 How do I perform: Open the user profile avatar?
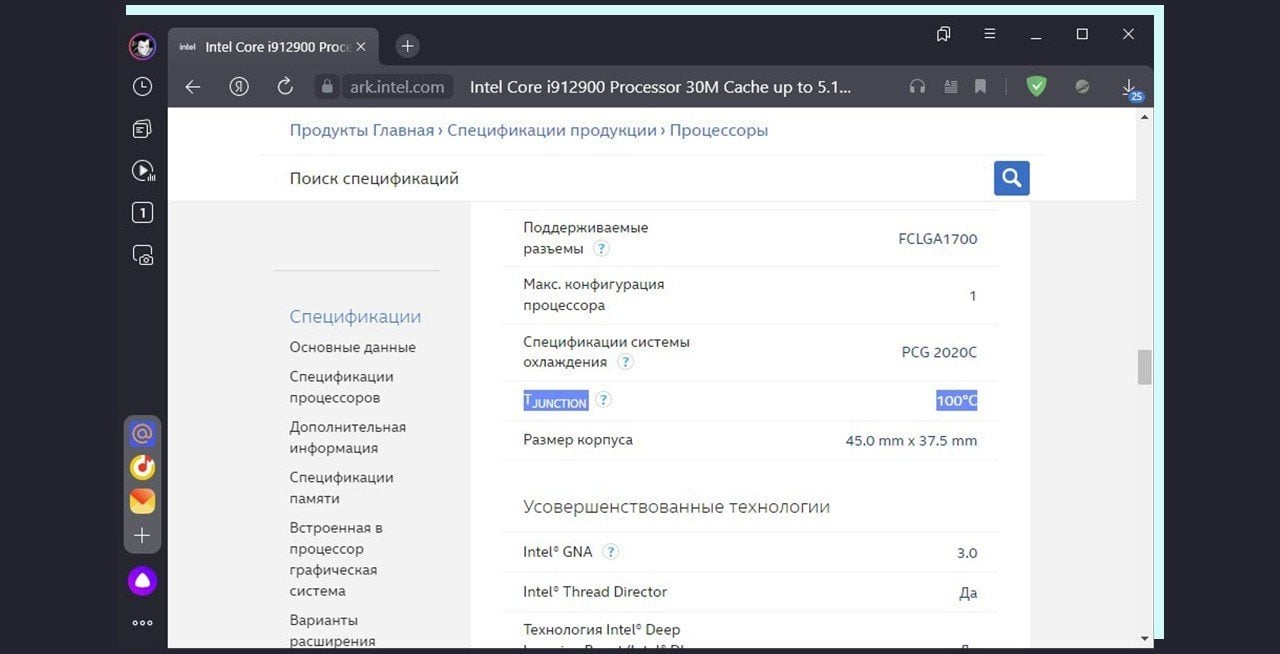click(142, 46)
